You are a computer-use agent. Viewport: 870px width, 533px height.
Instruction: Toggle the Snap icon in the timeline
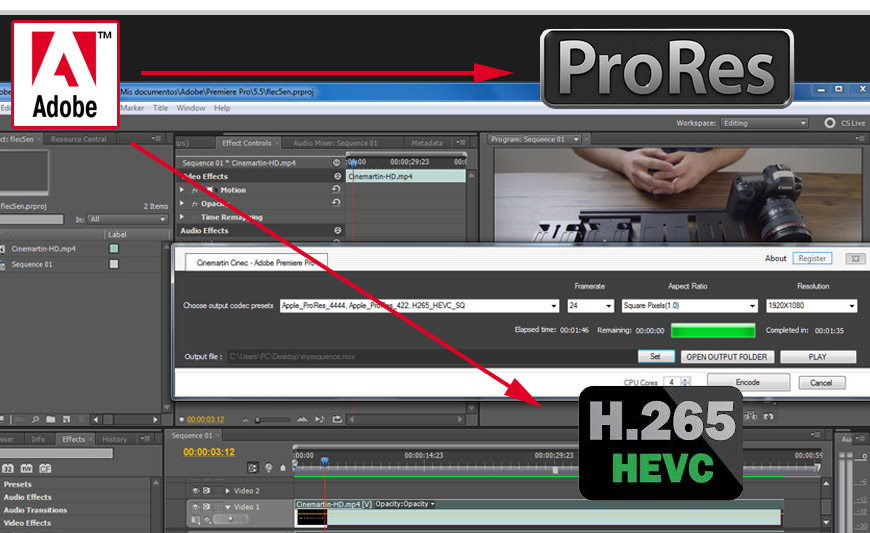coord(253,468)
